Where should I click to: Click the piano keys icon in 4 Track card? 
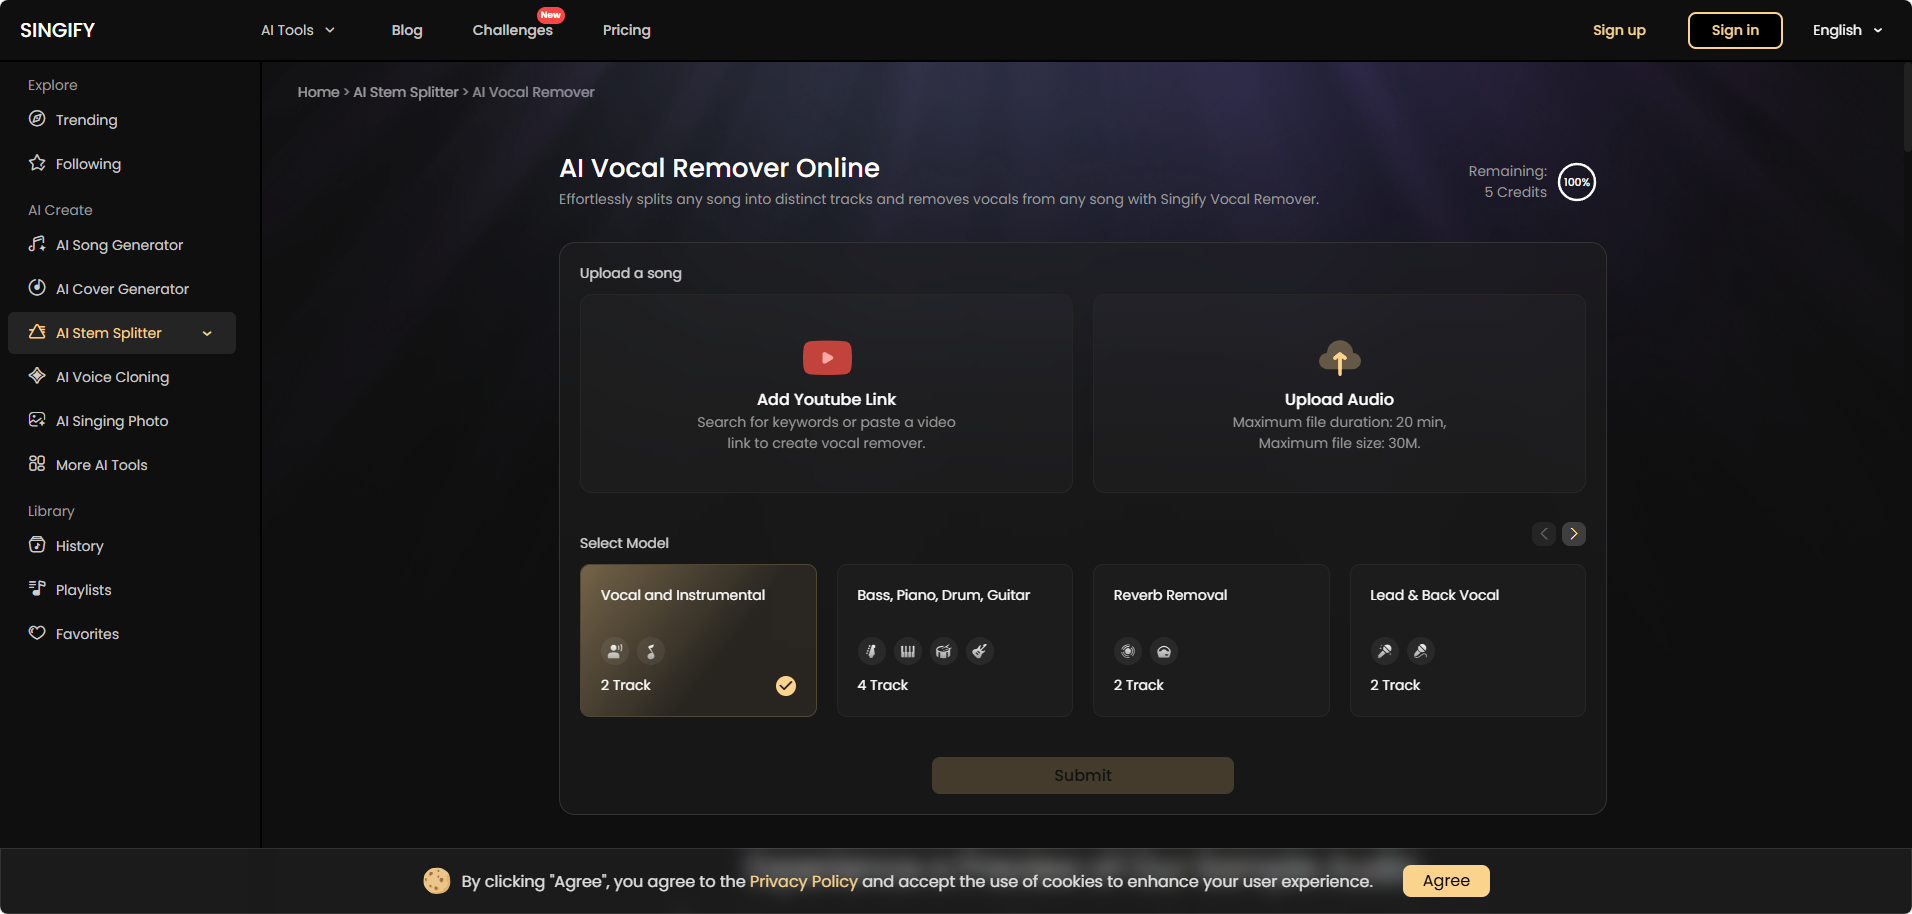tap(907, 651)
